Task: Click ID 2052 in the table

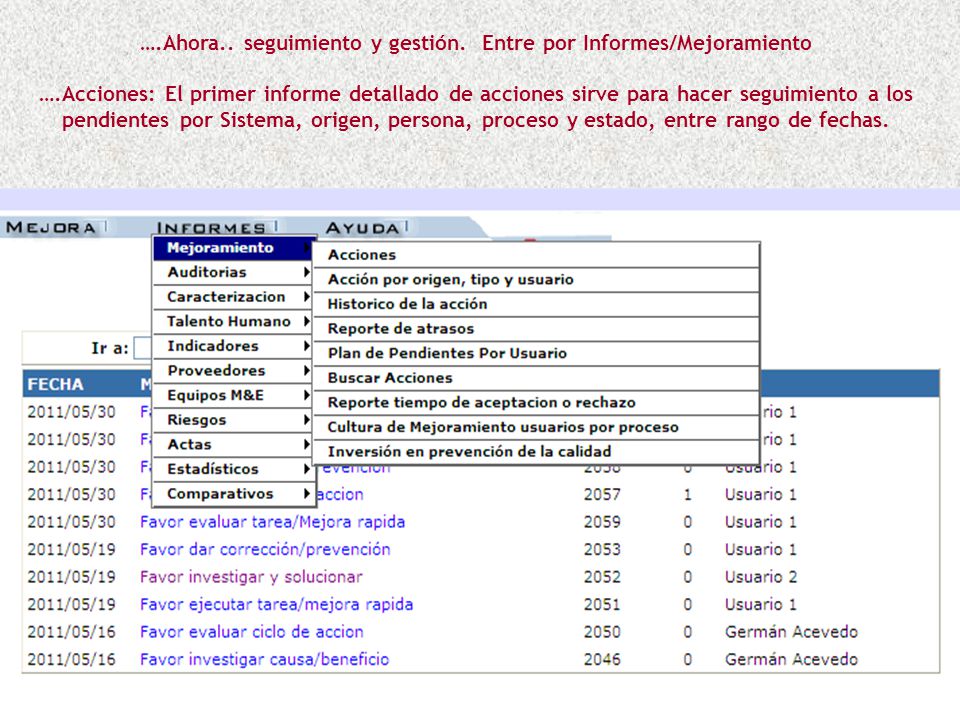Action: (602, 577)
